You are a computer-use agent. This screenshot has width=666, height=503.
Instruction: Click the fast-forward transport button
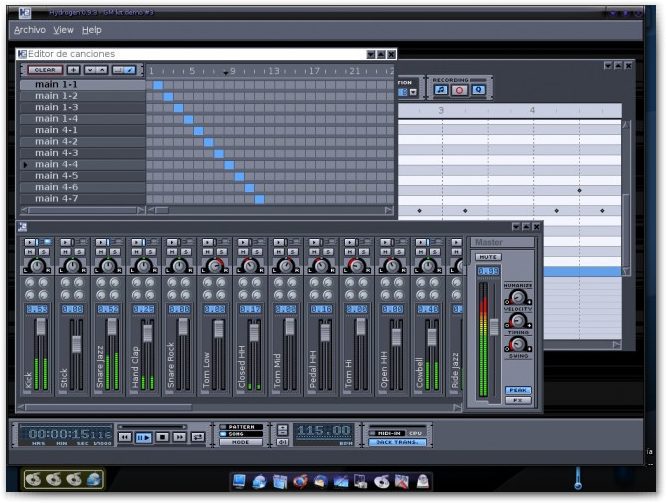point(179,437)
